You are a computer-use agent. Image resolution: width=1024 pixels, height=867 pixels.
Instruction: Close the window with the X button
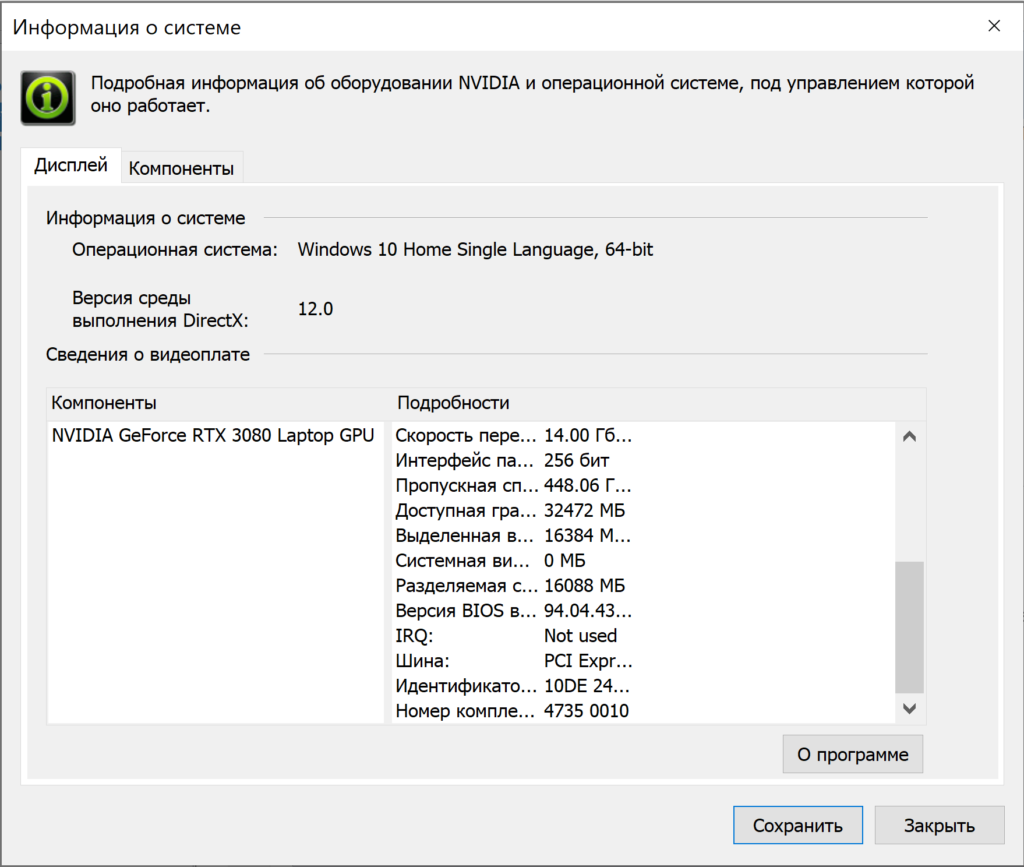(993, 26)
